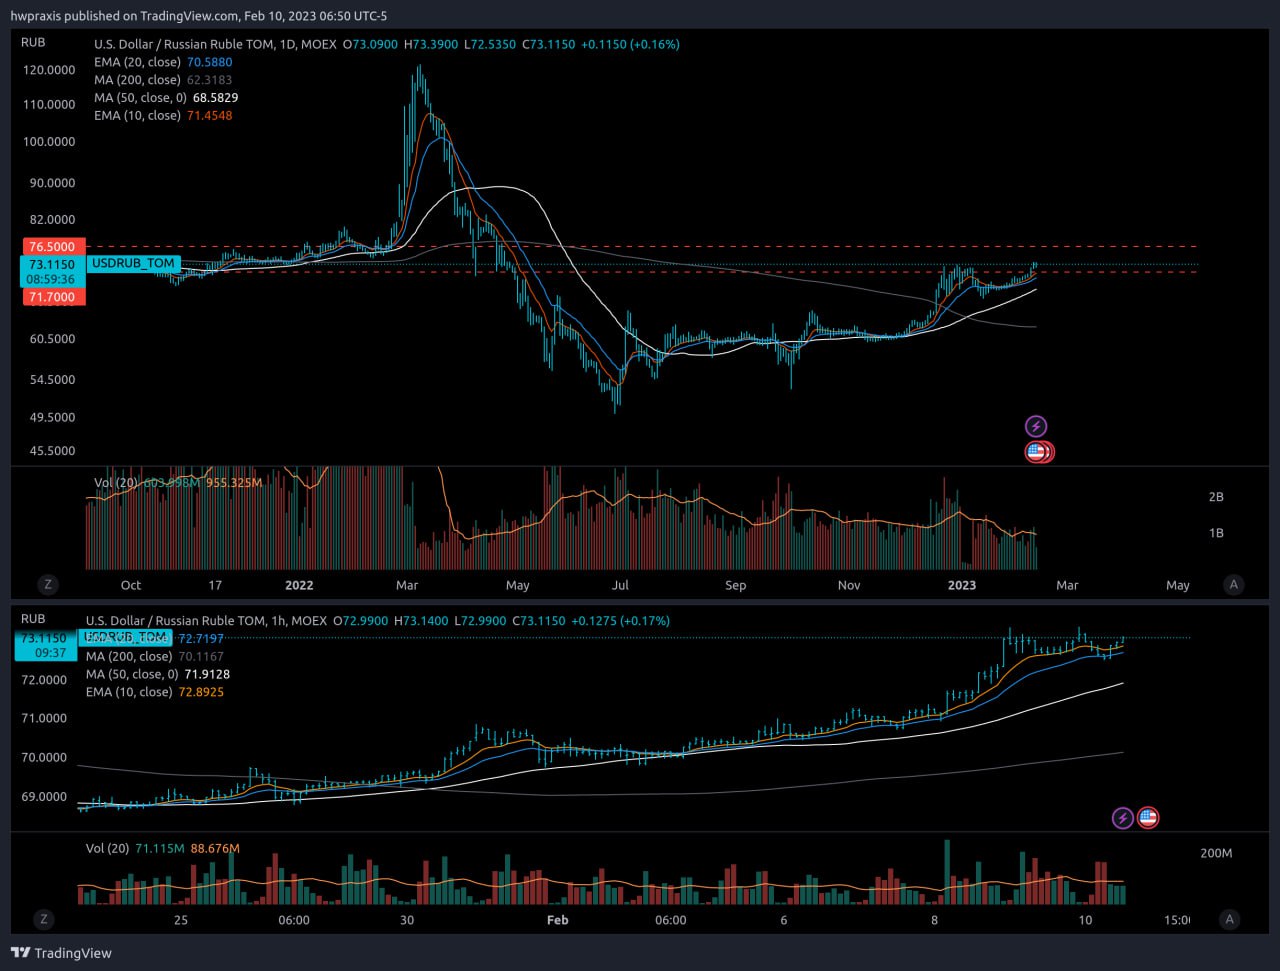Select MA (50, close, 0) 68.5829 indicator legend
The width and height of the screenshot is (1280, 971).
[166, 98]
